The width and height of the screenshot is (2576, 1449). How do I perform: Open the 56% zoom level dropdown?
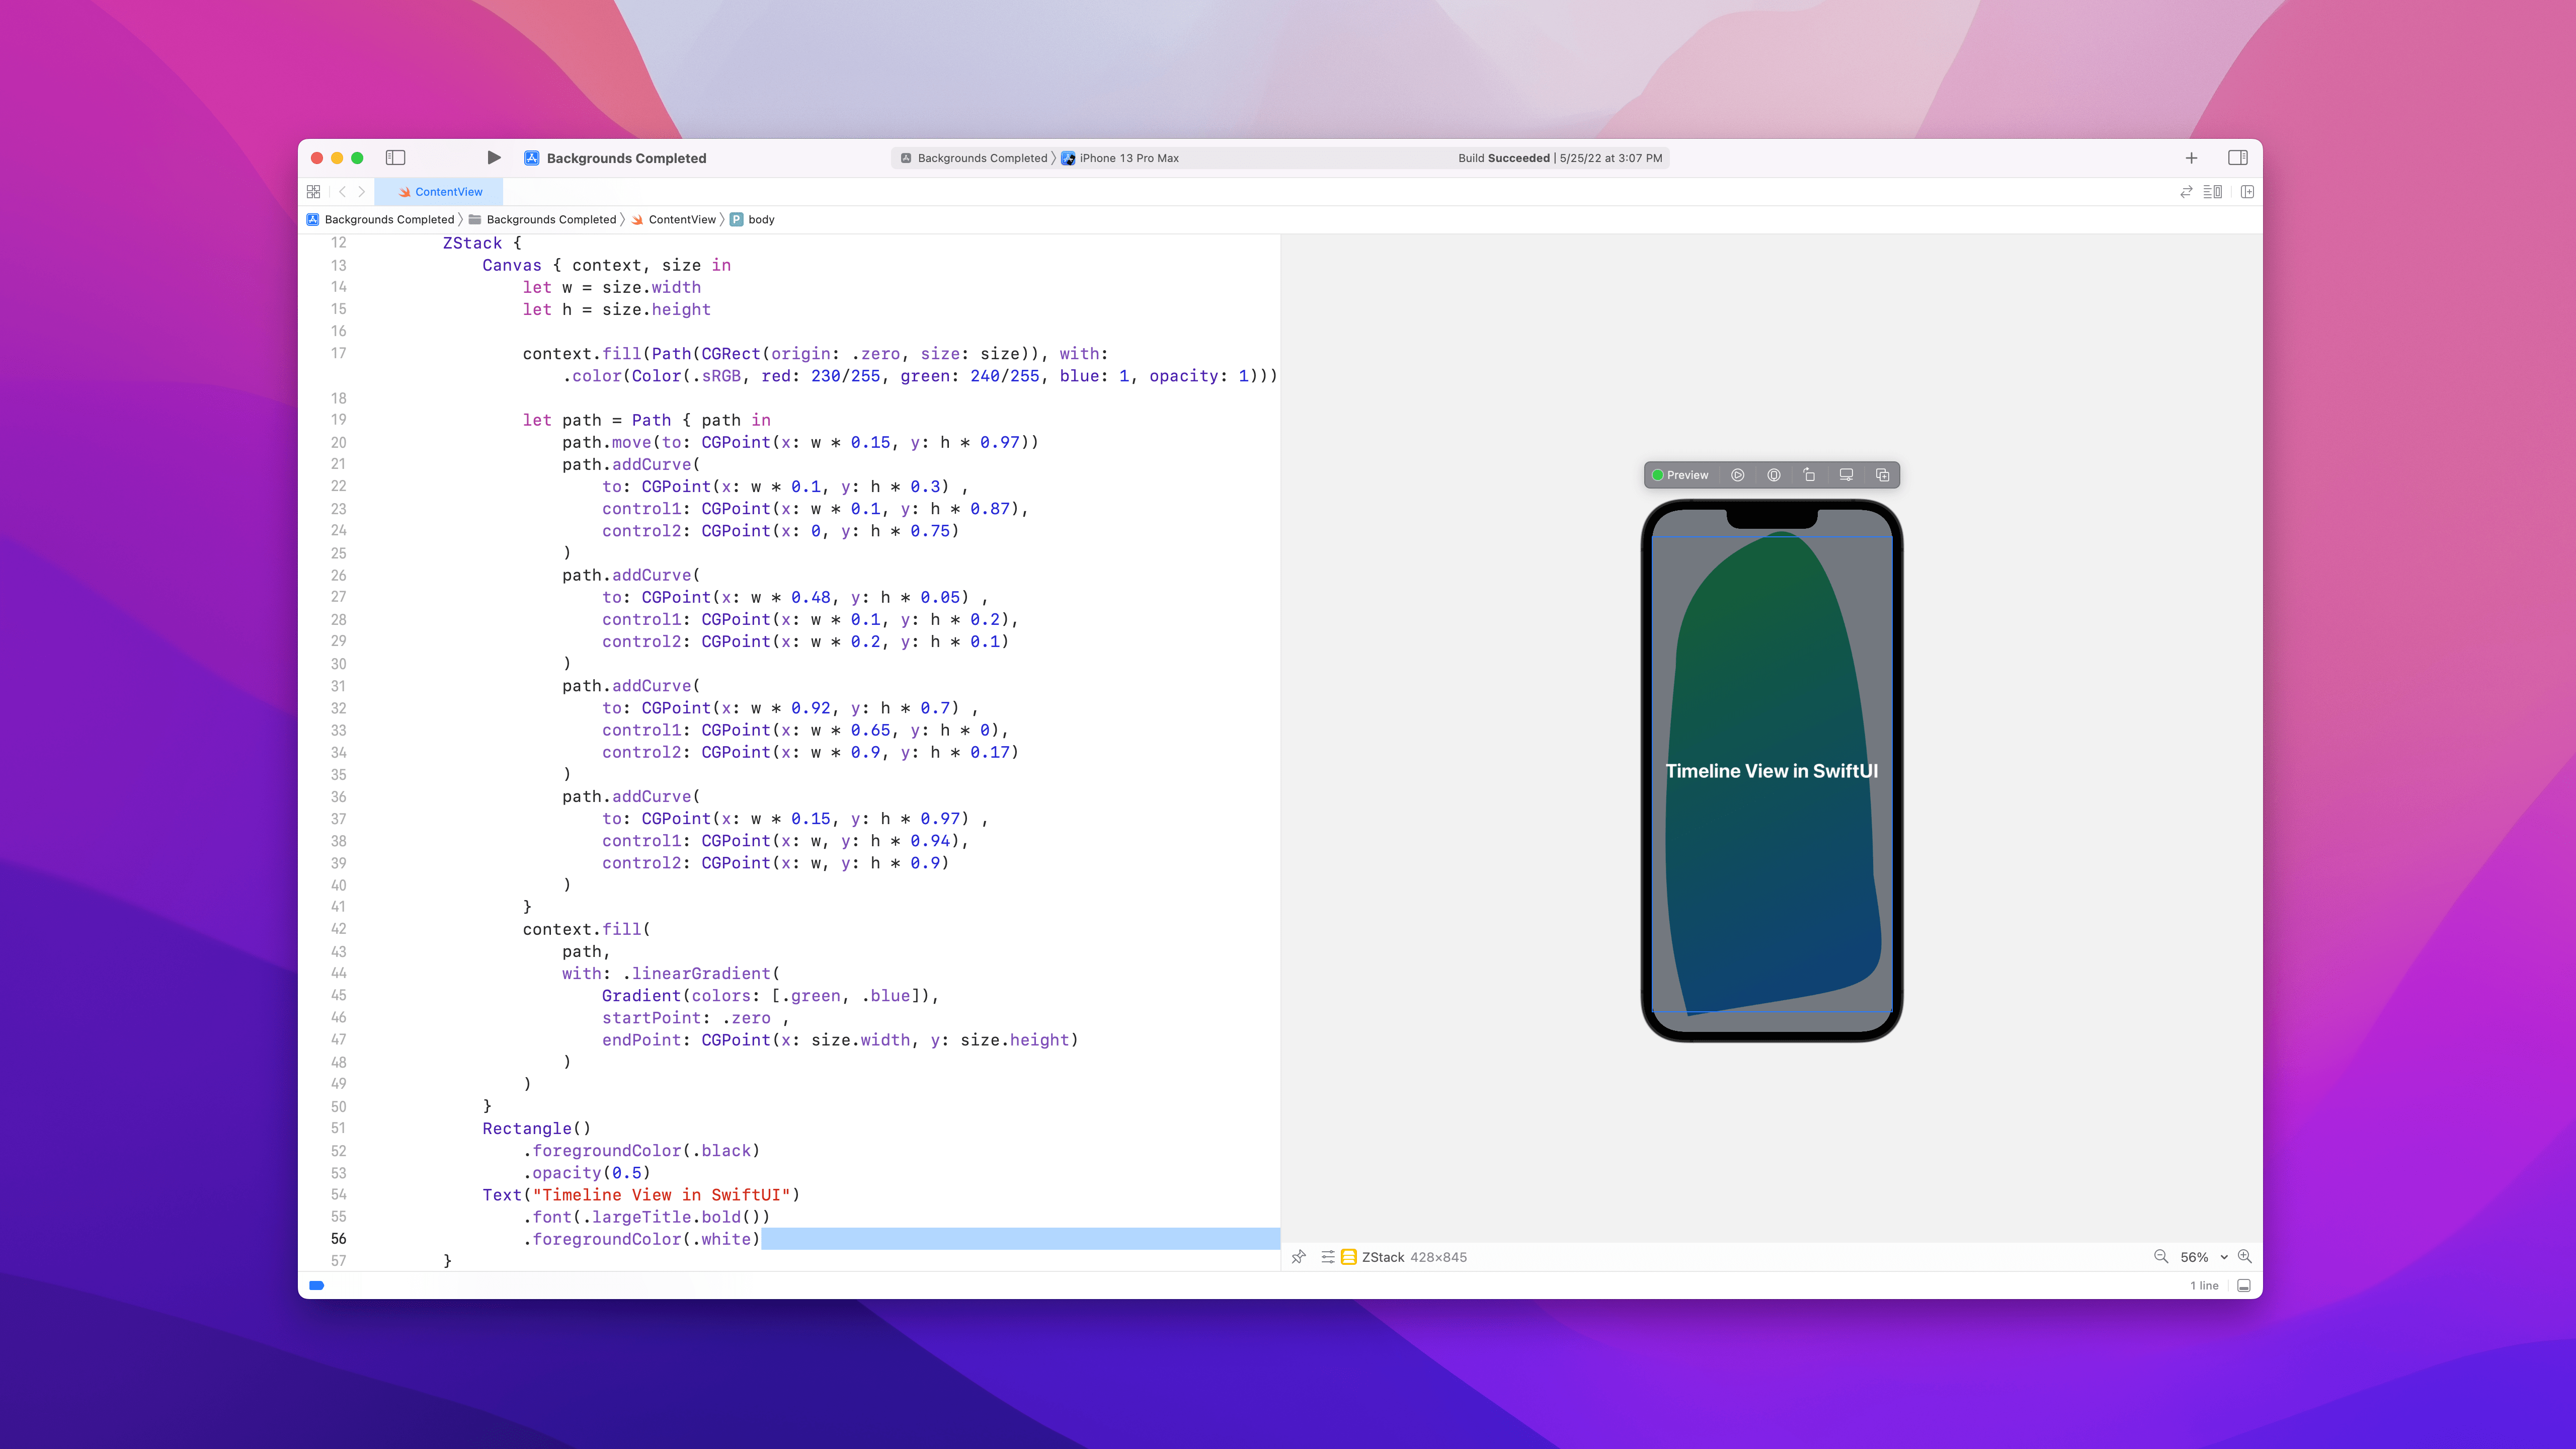coord(2203,1257)
